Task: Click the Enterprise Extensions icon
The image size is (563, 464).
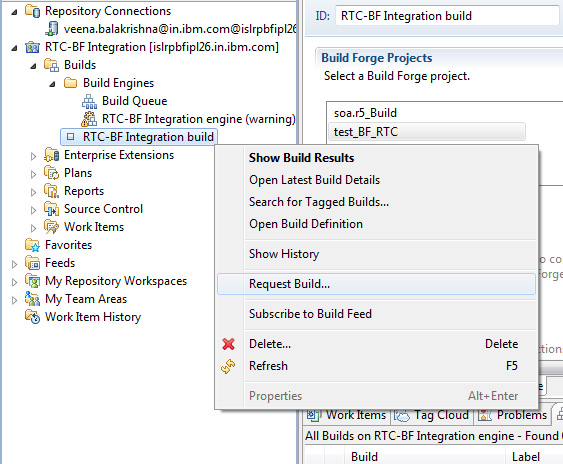Action: pyautogui.click(x=51, y=155)
